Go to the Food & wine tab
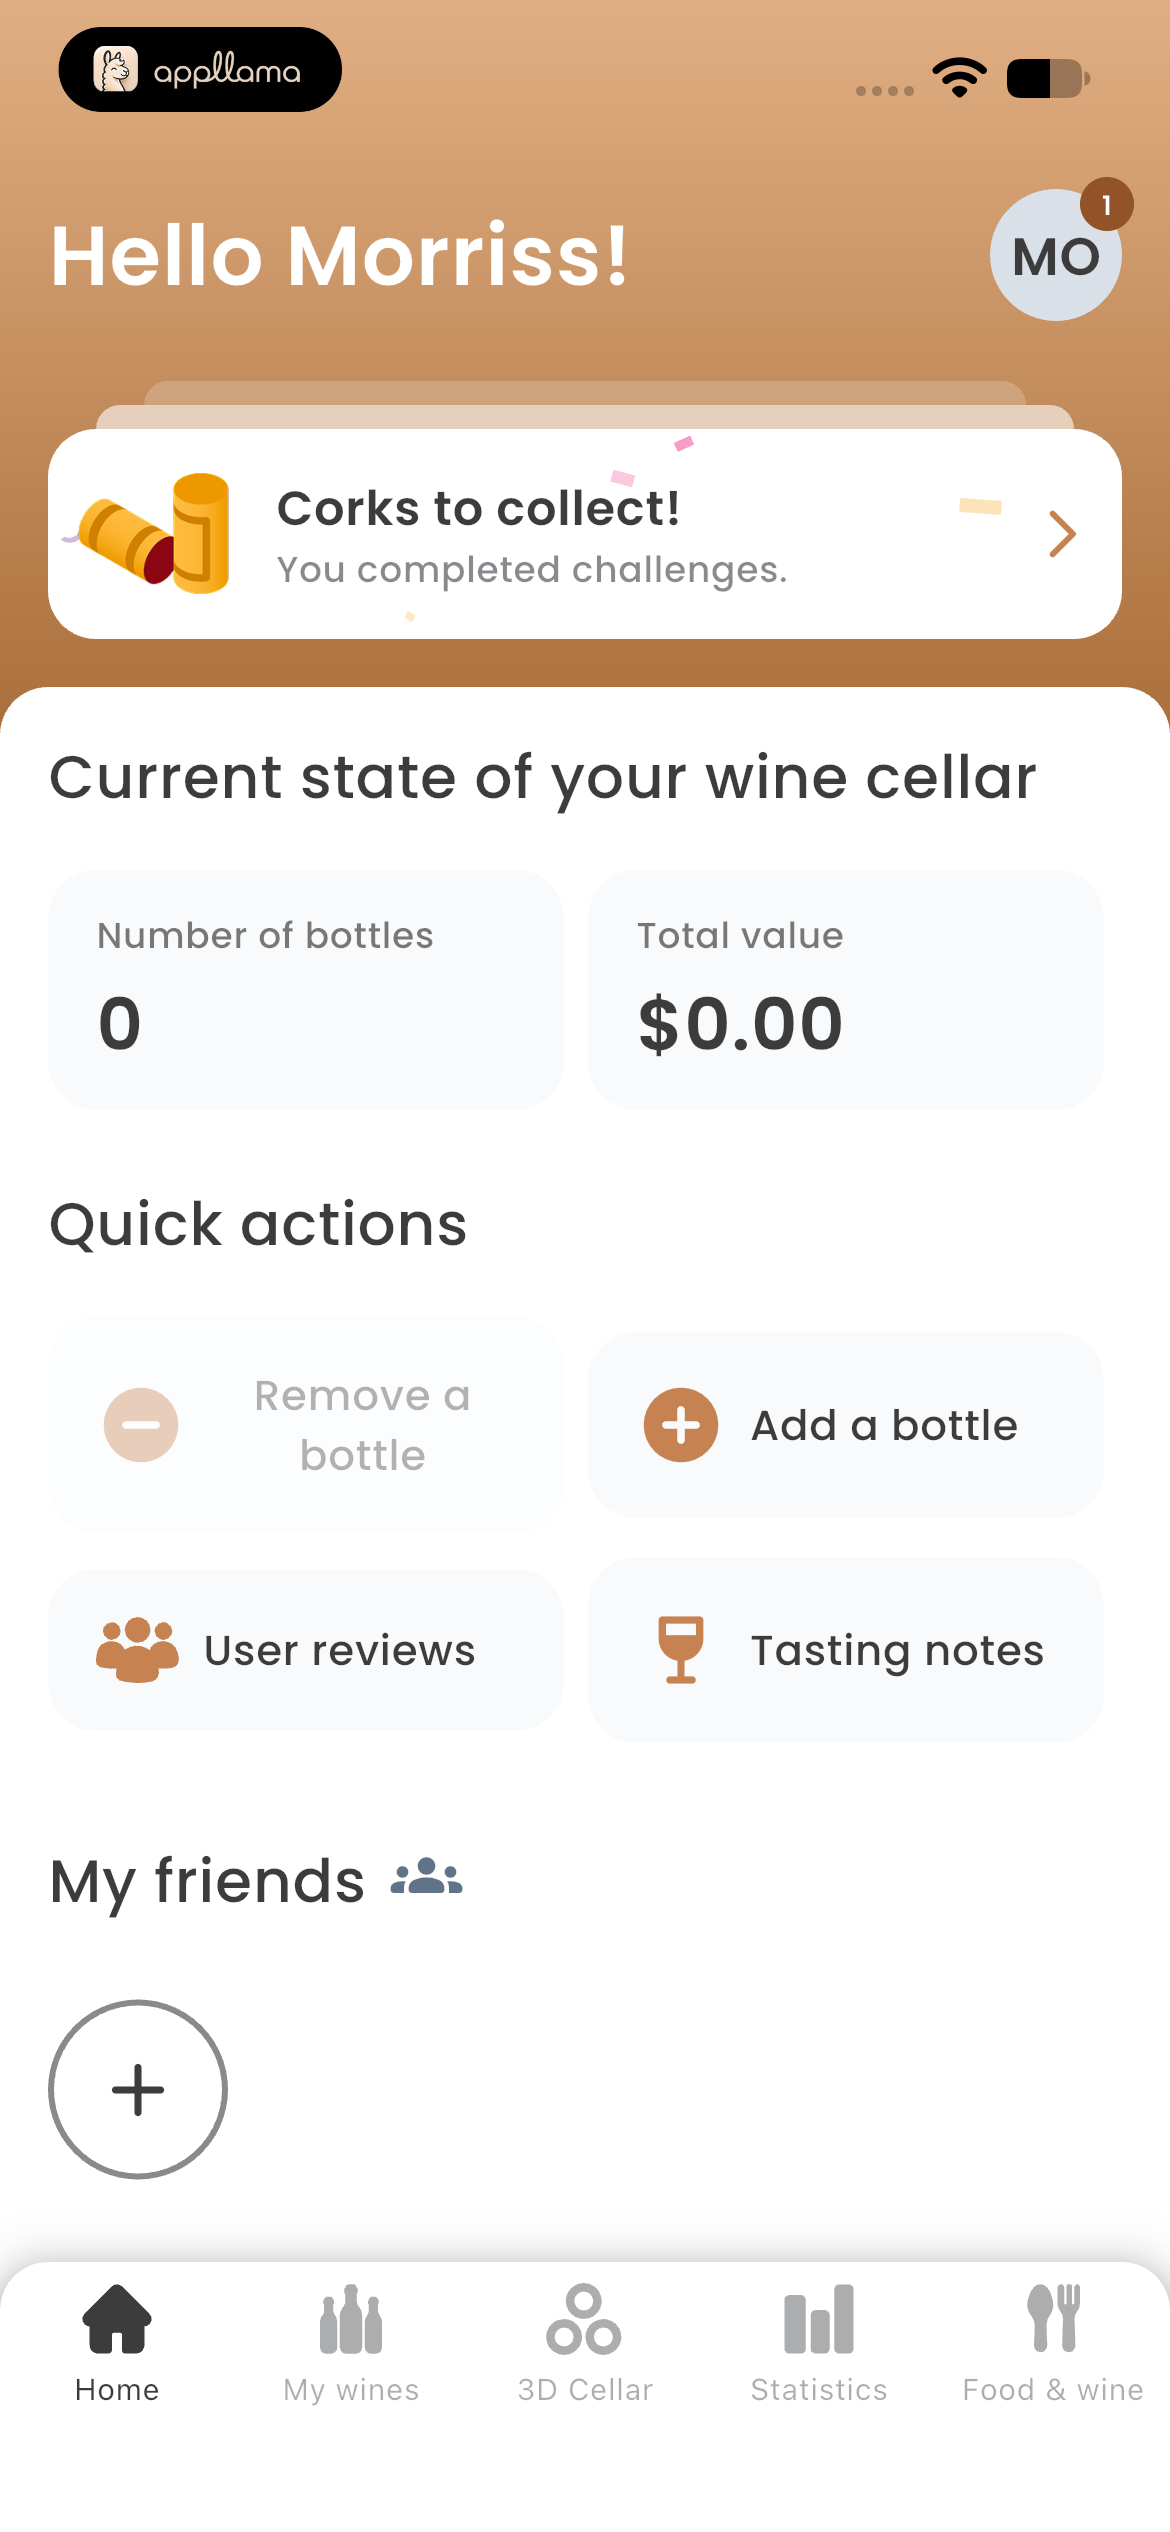Image resolution: width=1170 pixels, height=2532 pixels. 1053,2344
